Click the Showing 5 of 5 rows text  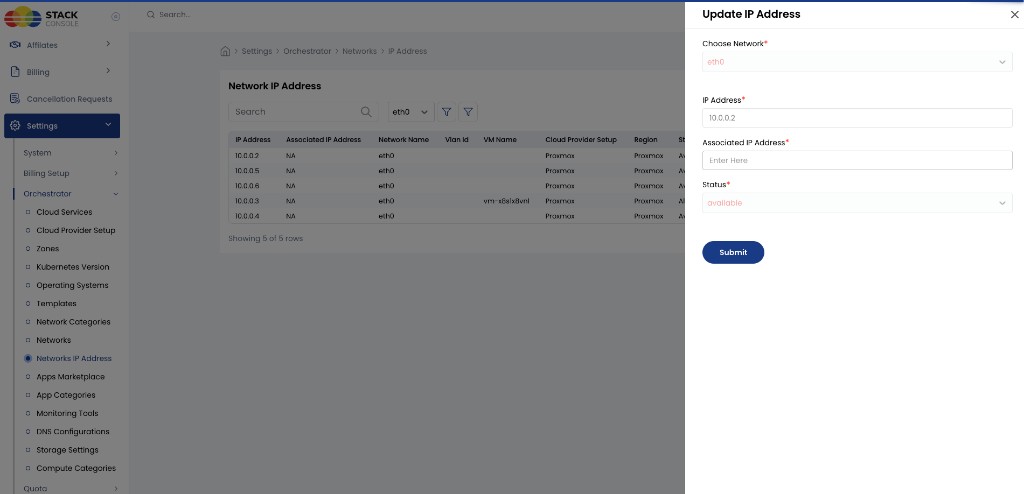click(265, 239)
